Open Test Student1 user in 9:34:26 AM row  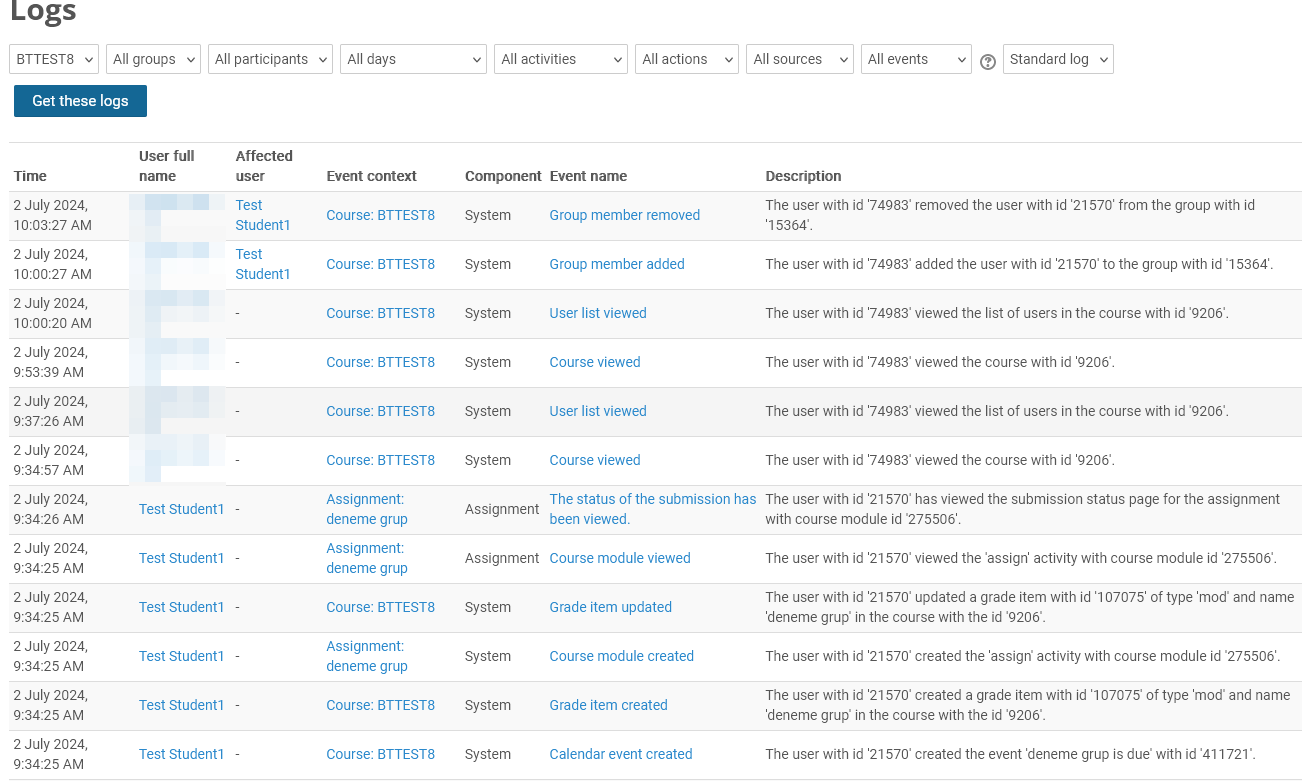pyautogui.click(x=182, y=509)
